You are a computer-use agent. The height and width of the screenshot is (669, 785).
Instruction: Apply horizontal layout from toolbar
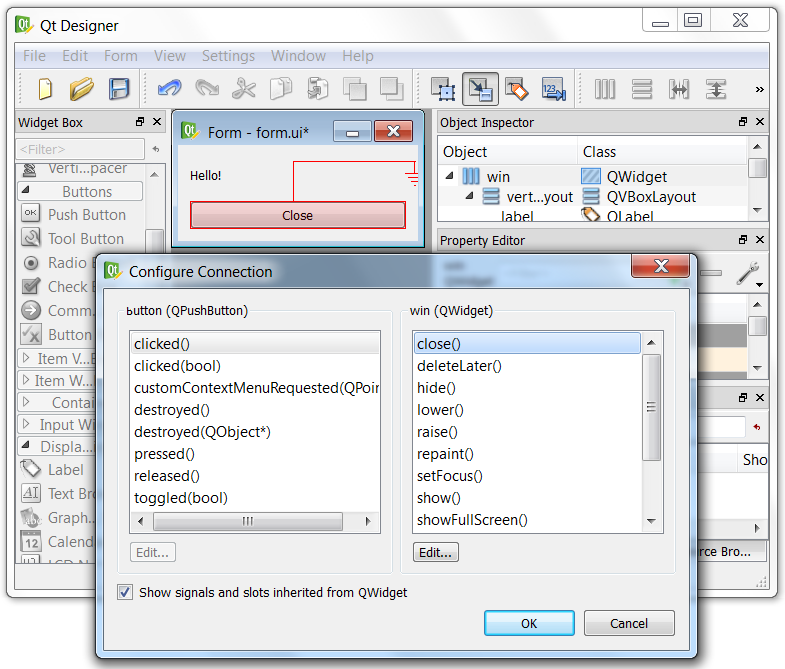(x=605, y=89)
